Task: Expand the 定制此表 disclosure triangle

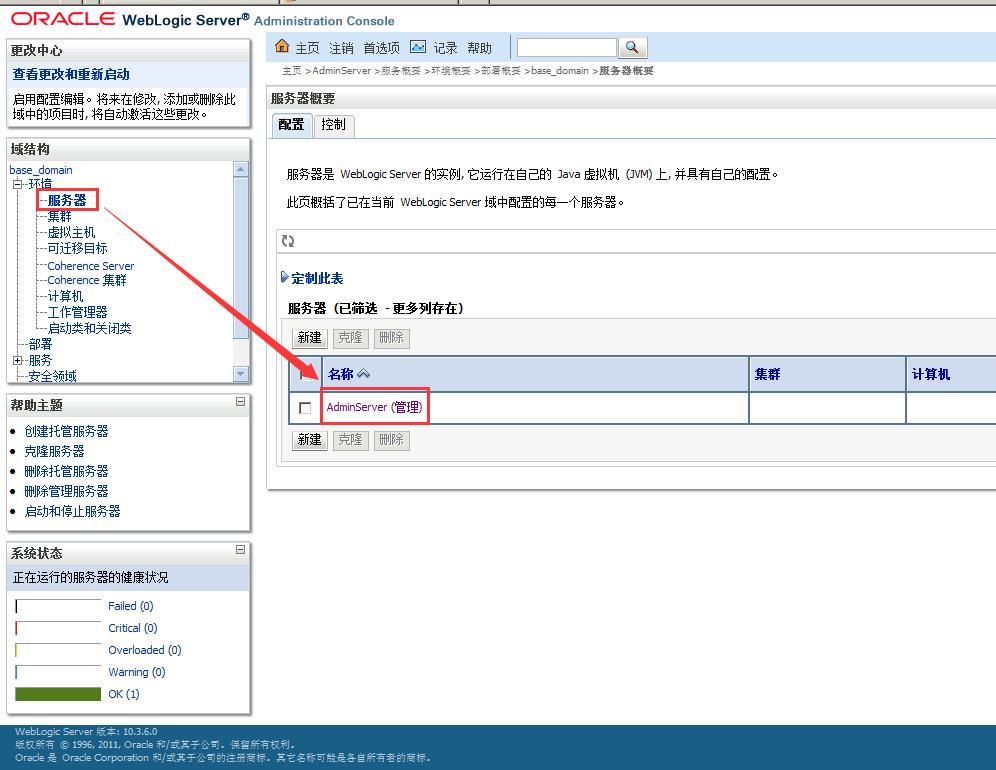Action: coord(285,277)
